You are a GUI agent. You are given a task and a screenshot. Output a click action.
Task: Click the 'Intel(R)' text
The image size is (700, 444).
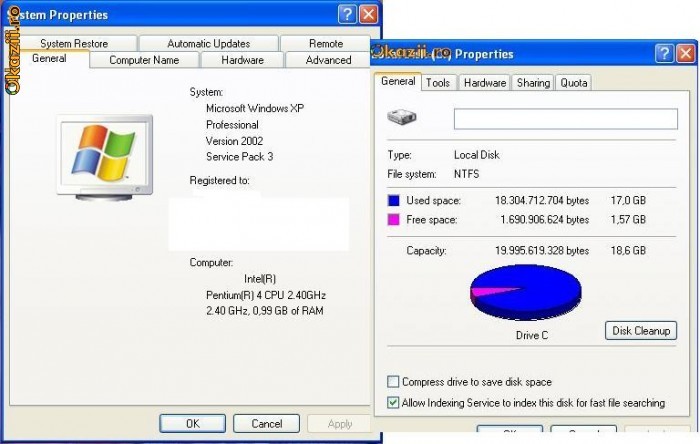[260, 279]
